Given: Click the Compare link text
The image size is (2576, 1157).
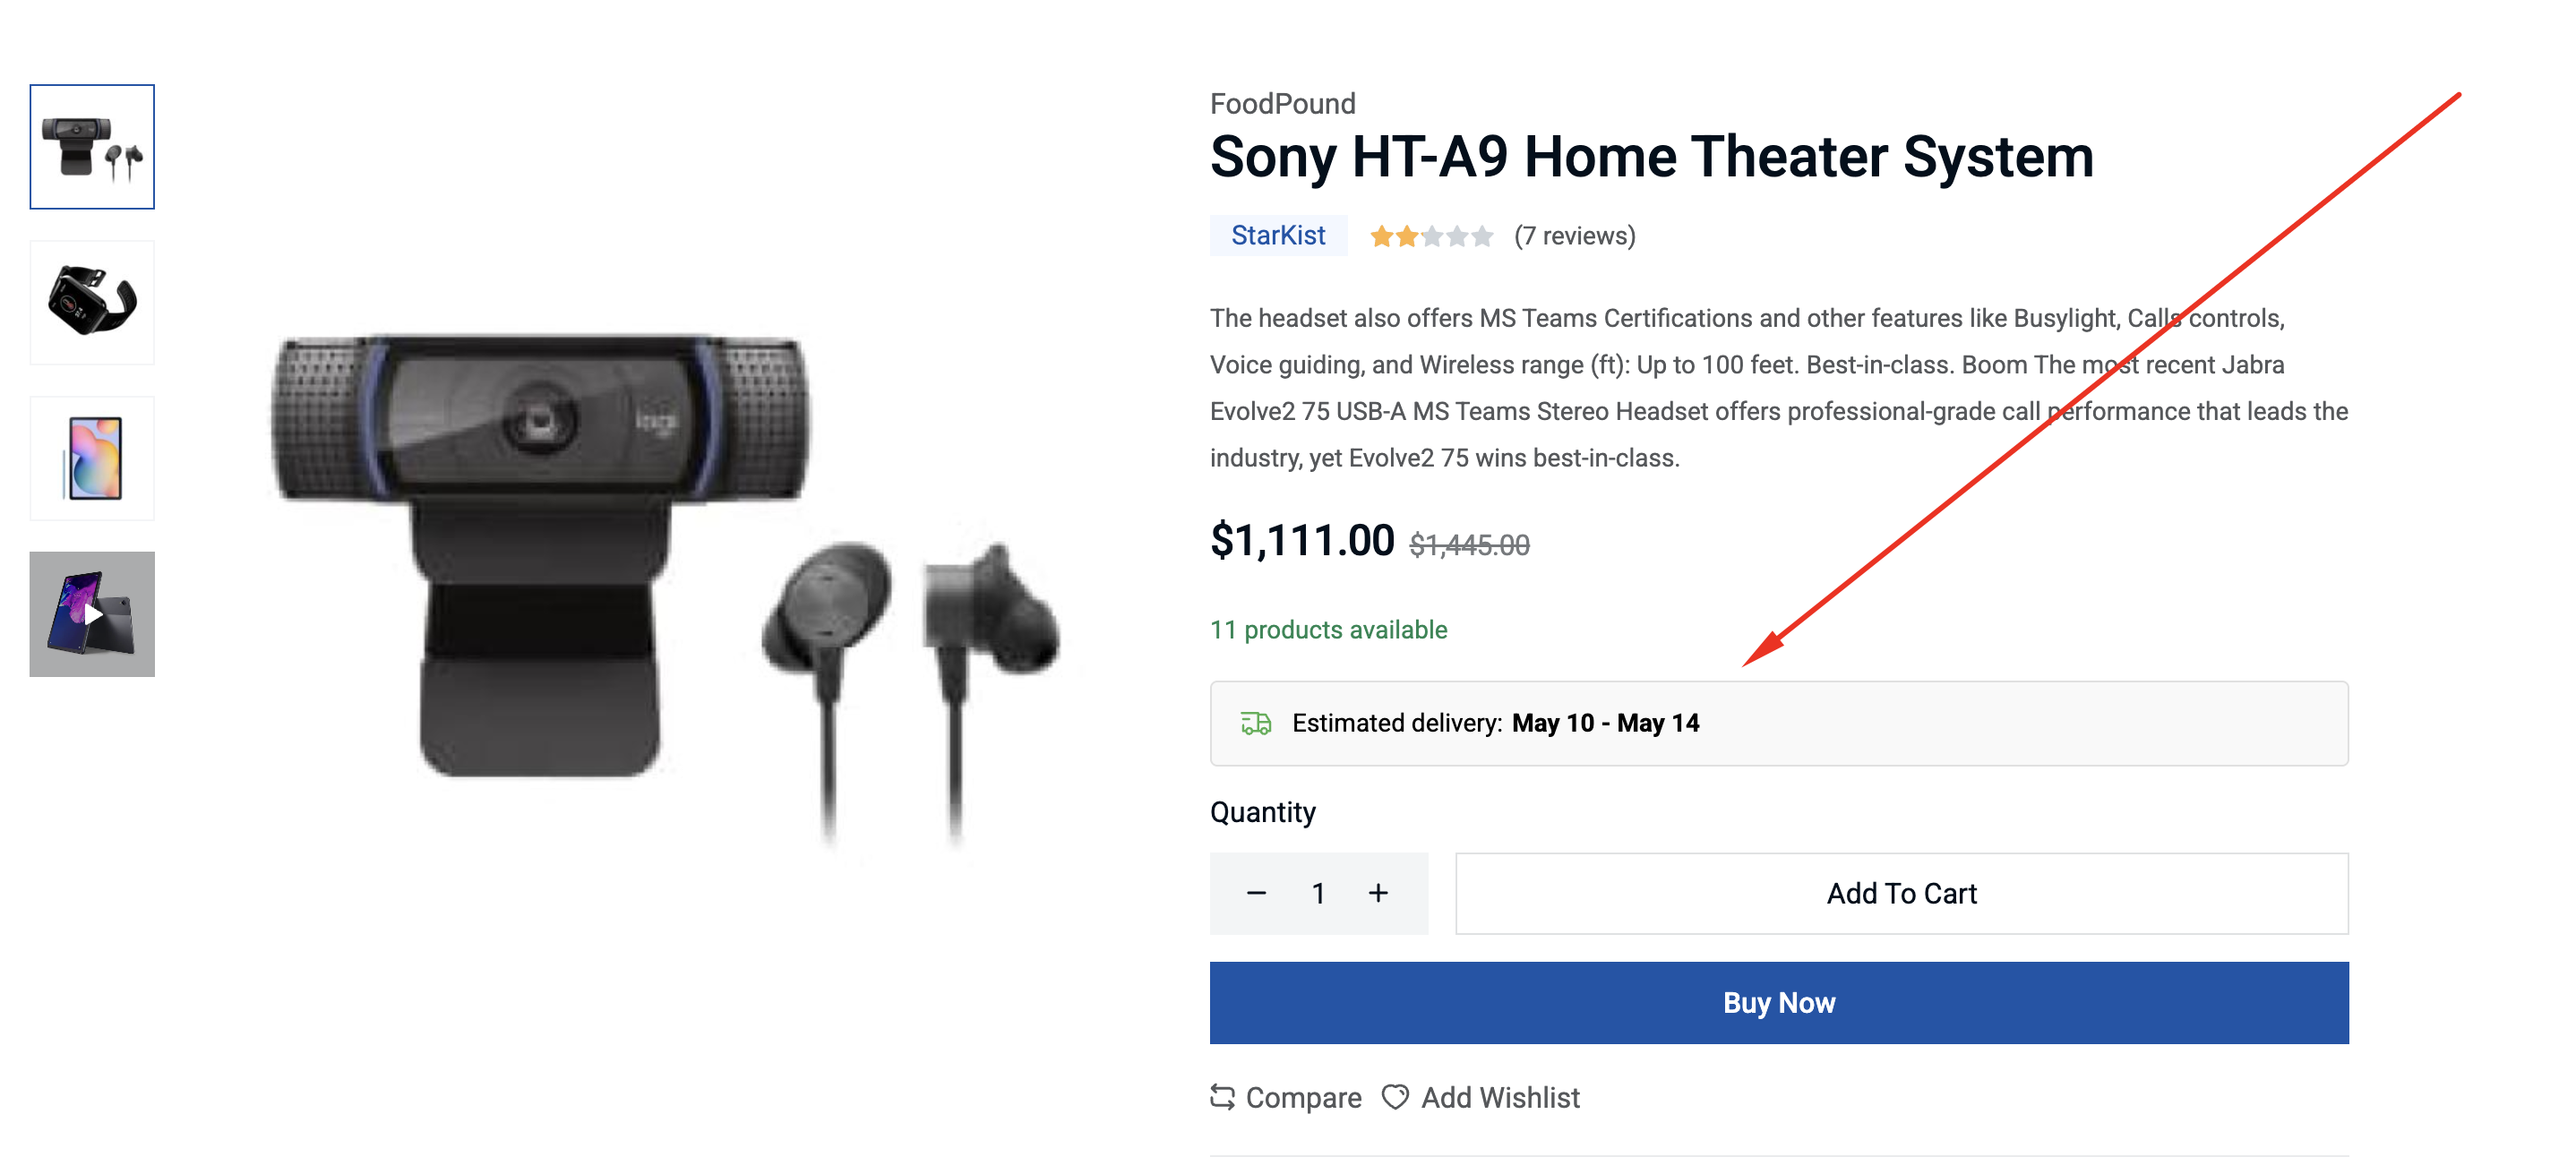Looking at the screenshot, I should (1303, 1097).
